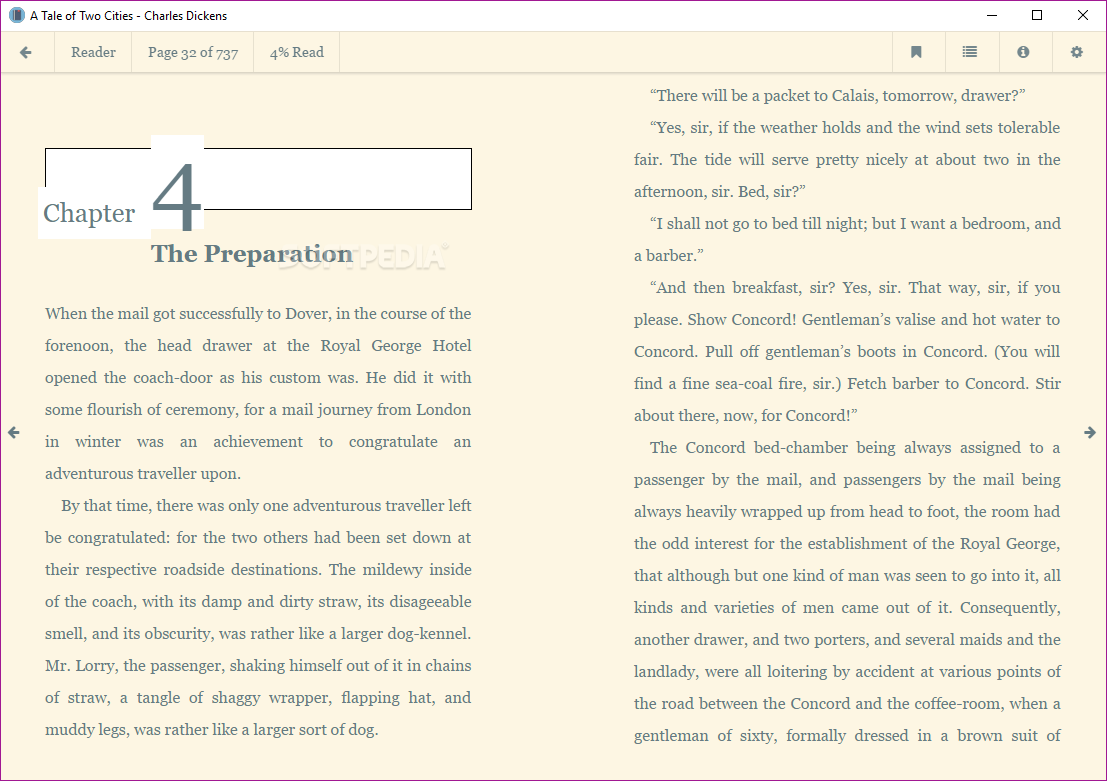Click the line 'I shall not go to bed till night'

click(x=855, y=223)
